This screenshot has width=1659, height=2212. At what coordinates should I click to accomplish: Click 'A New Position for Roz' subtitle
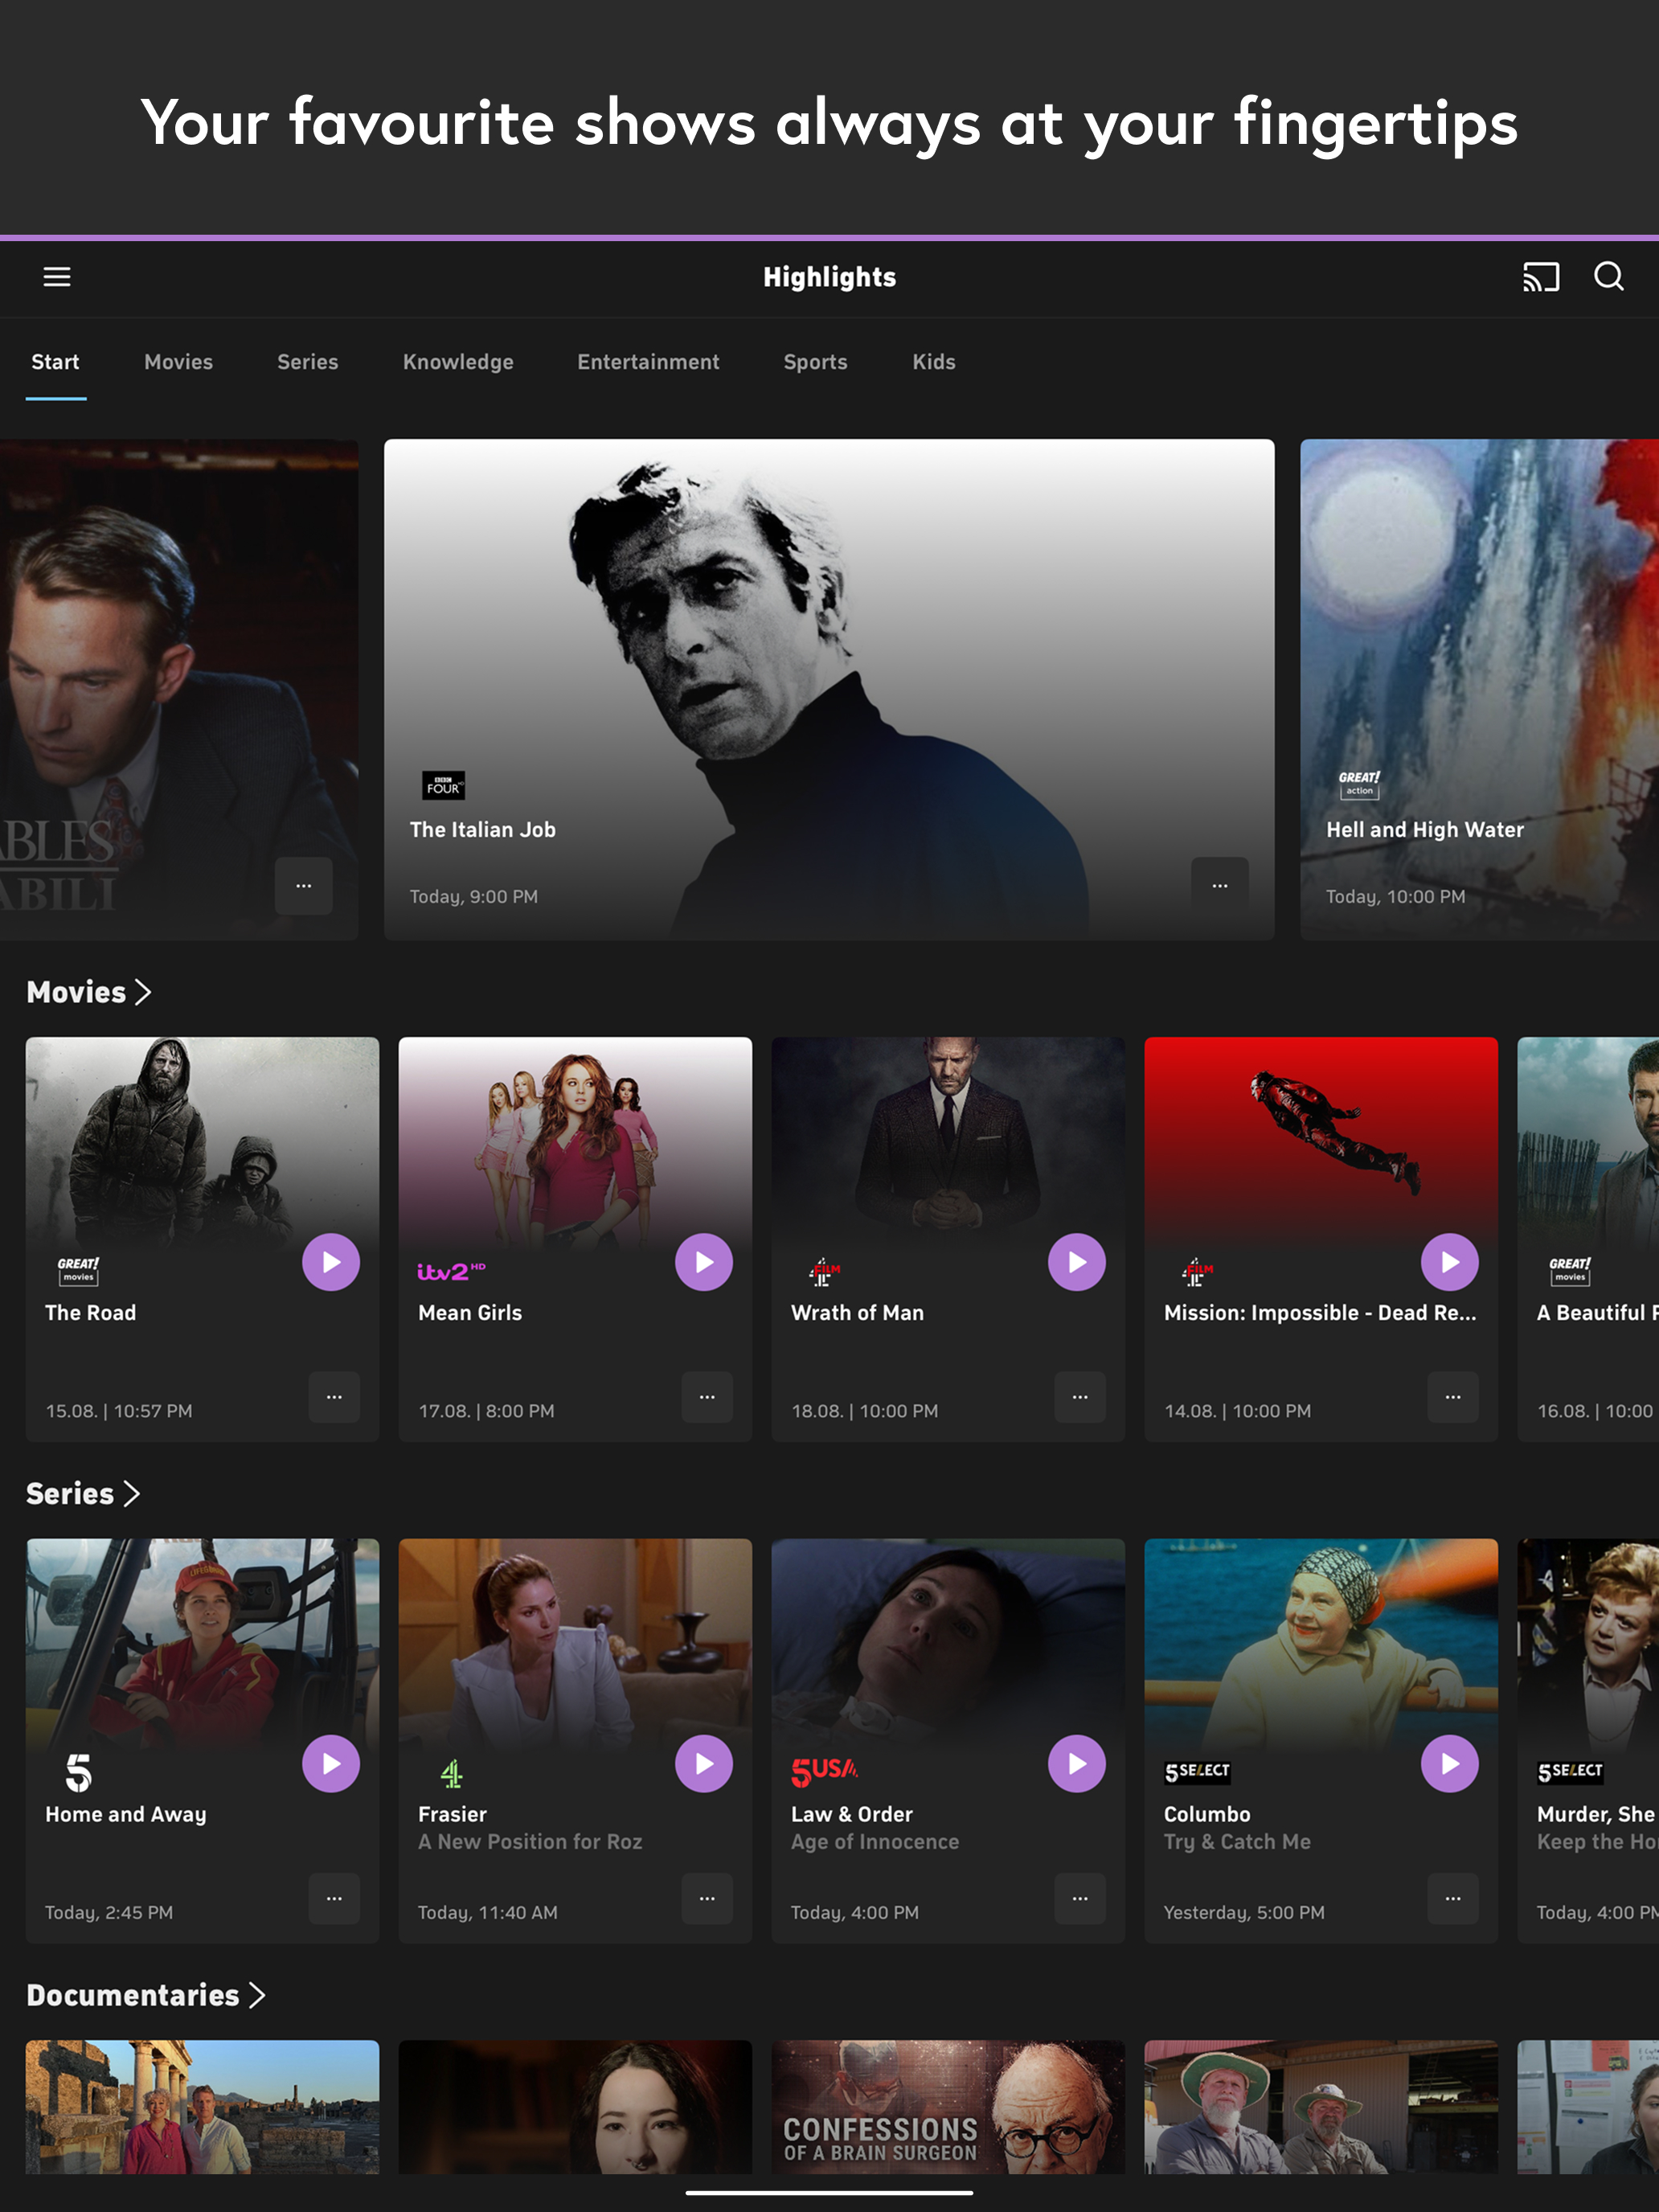[x=530, y=1842]
